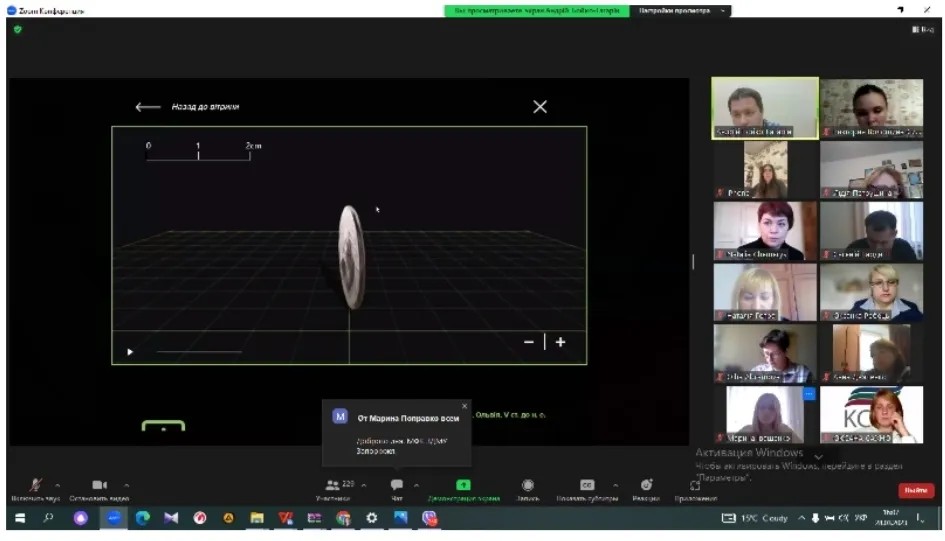Zoom in with plus icon

click(560, 342)
